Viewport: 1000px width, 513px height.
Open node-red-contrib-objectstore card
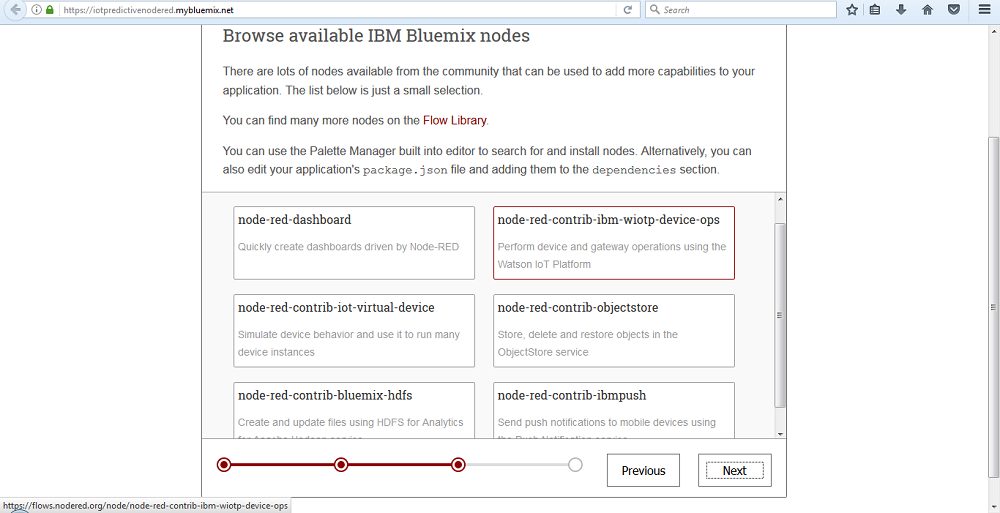[x=614, y=331]
